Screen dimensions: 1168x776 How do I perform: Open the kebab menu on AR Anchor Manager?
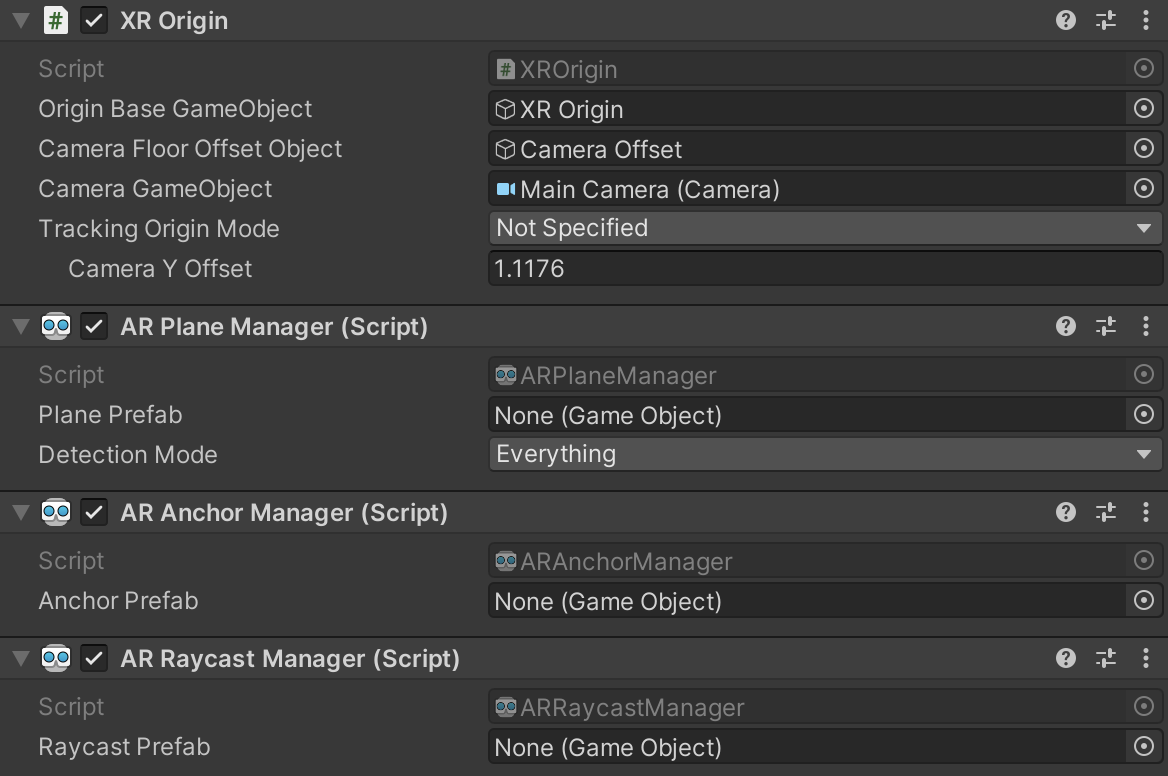[x=1146, y=512]
